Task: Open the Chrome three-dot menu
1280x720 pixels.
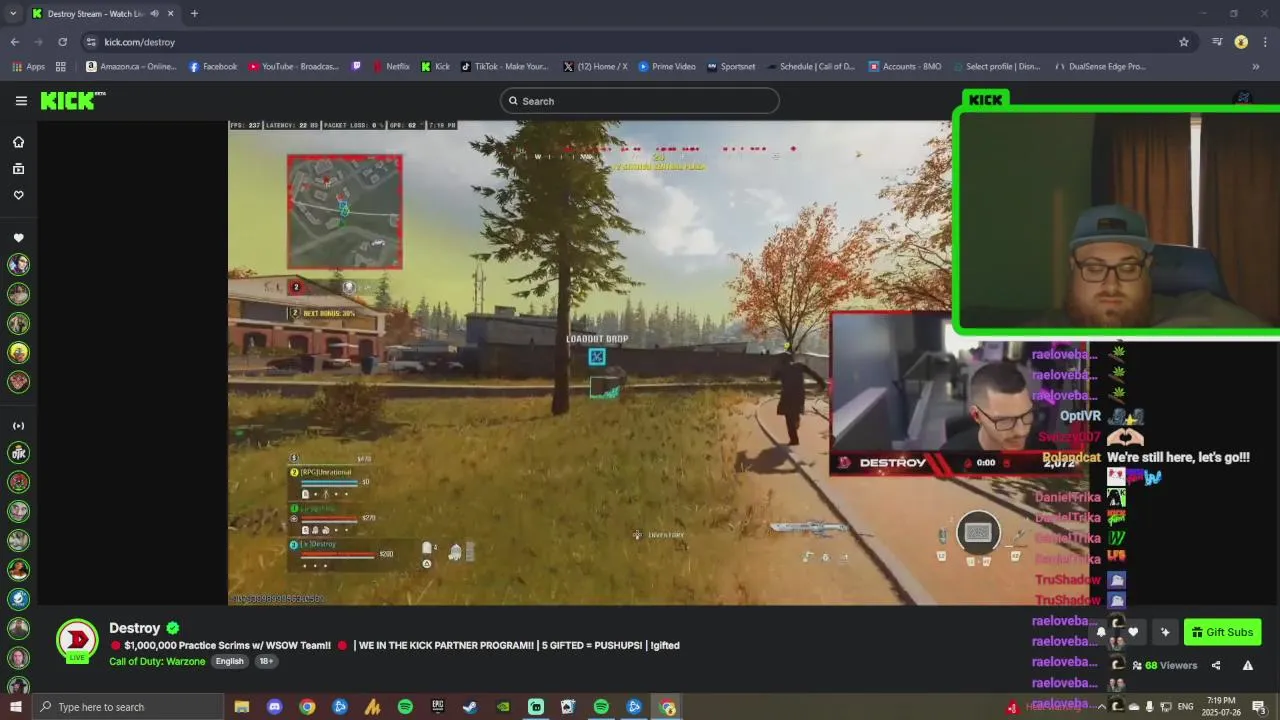Action: tap(1265, 42)
